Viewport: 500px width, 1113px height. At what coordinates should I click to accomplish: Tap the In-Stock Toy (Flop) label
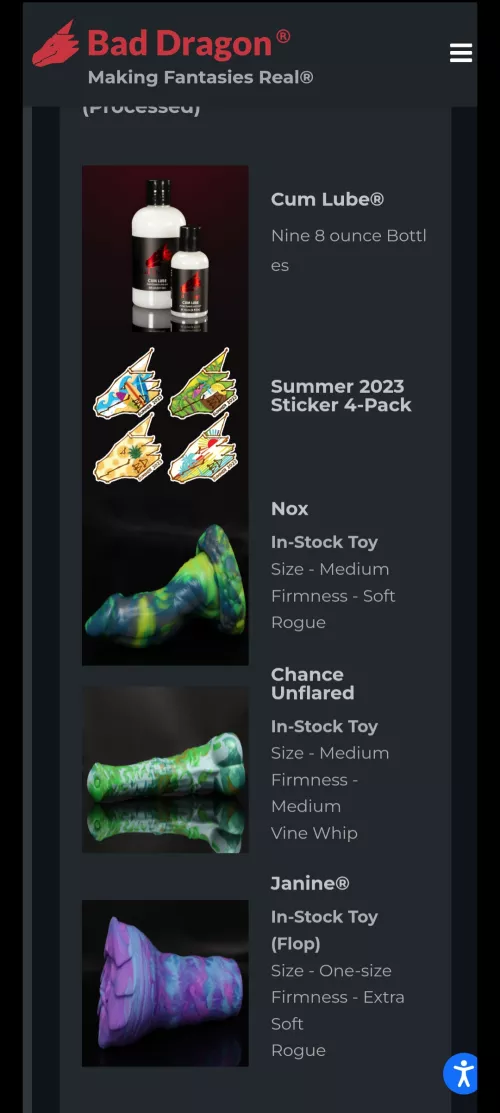click(324, 930)
